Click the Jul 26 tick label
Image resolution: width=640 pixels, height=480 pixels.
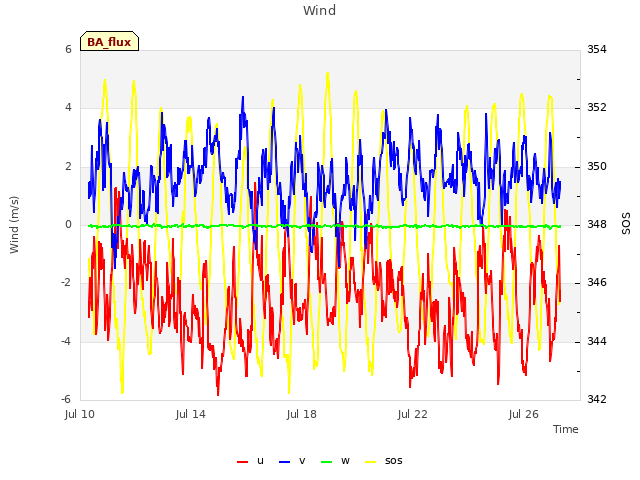point(524,414)
